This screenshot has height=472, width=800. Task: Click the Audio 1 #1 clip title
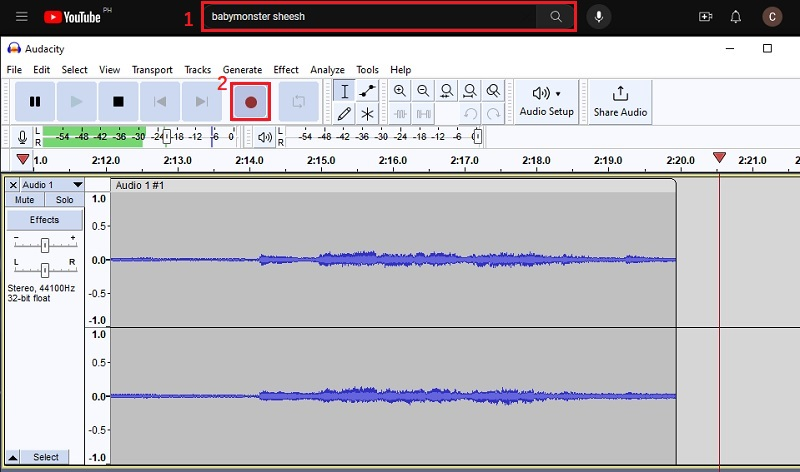(x=140, y=185)
